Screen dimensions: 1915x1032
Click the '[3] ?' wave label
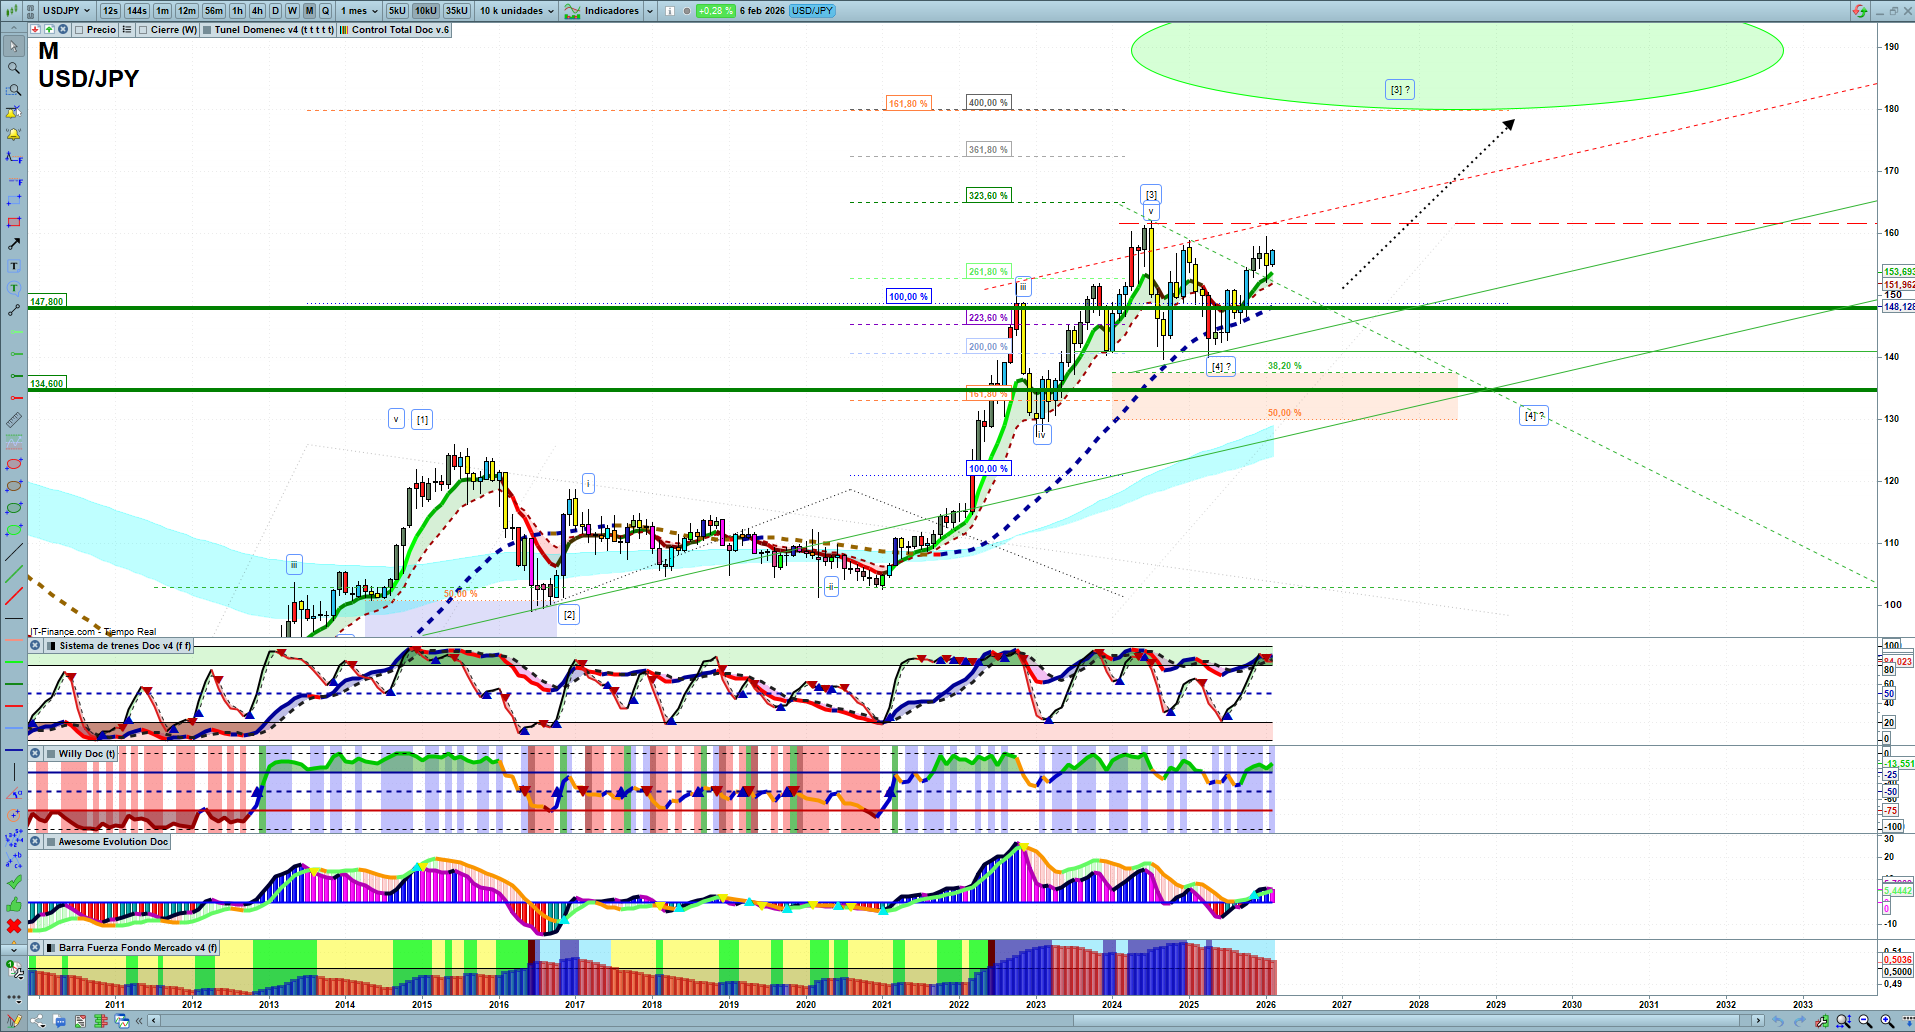[x=1400, y=90]
